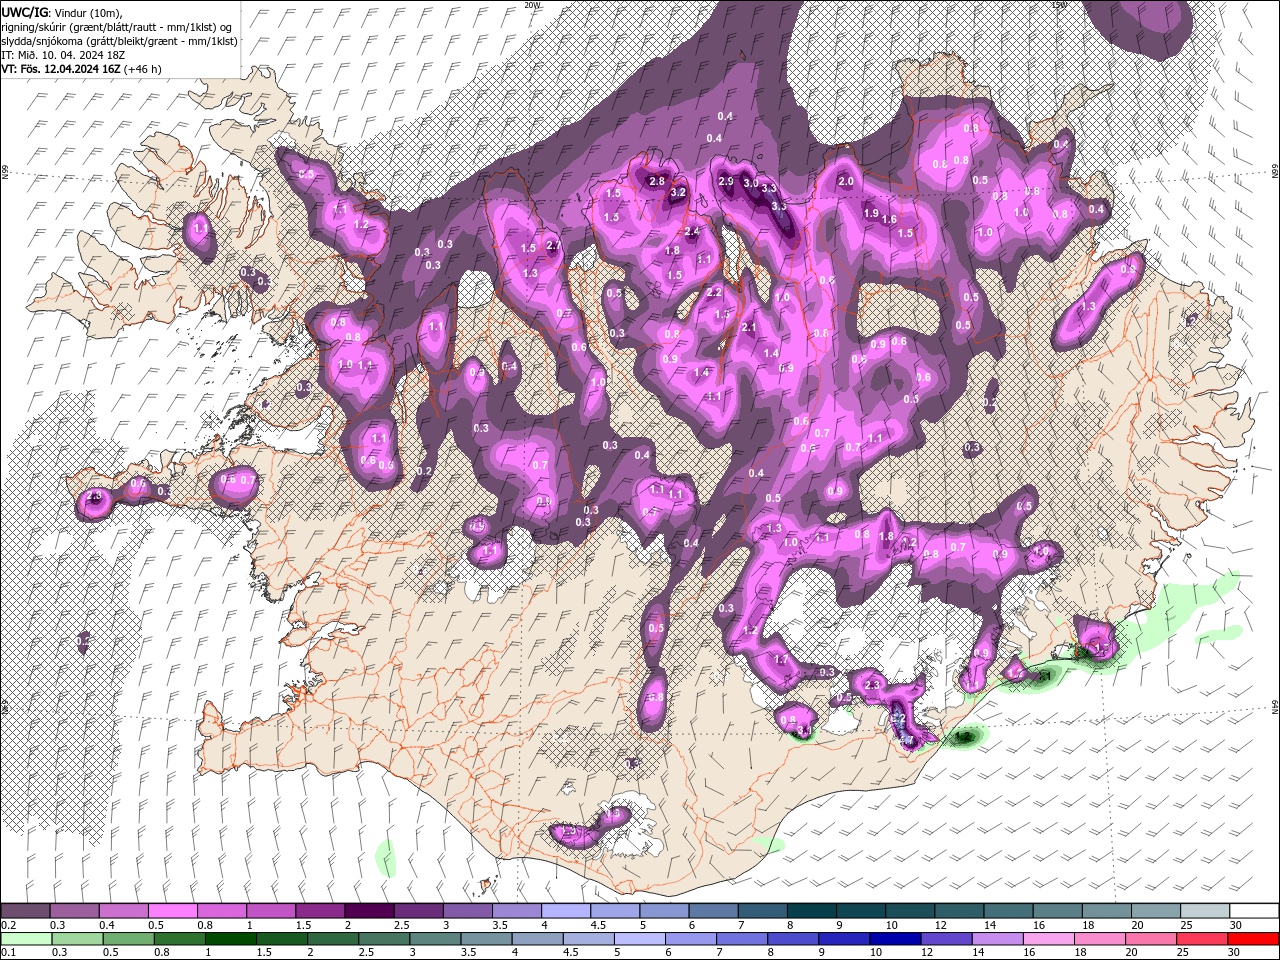Click the 20W longitude label
This screenshot has height=960, width=1280.
pos(532,5)
